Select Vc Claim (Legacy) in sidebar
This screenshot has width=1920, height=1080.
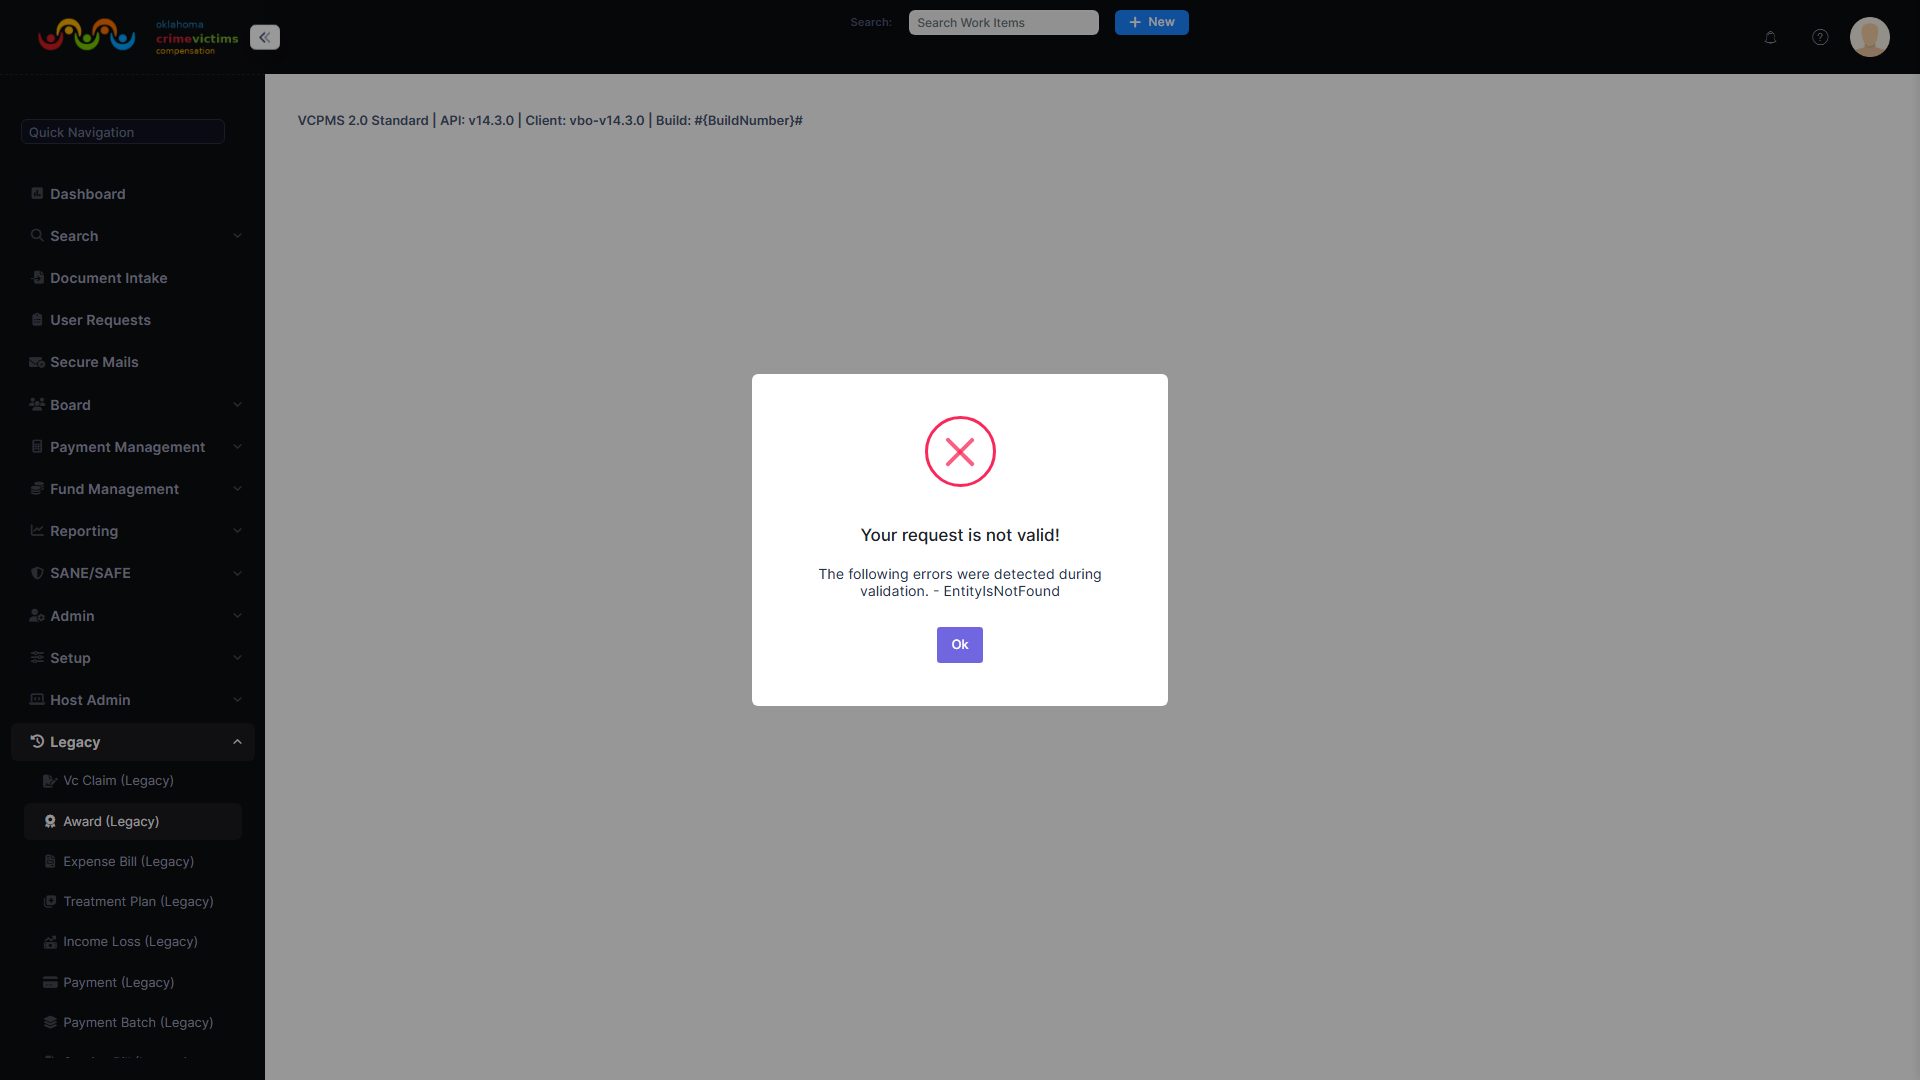[x=118, y=780]
